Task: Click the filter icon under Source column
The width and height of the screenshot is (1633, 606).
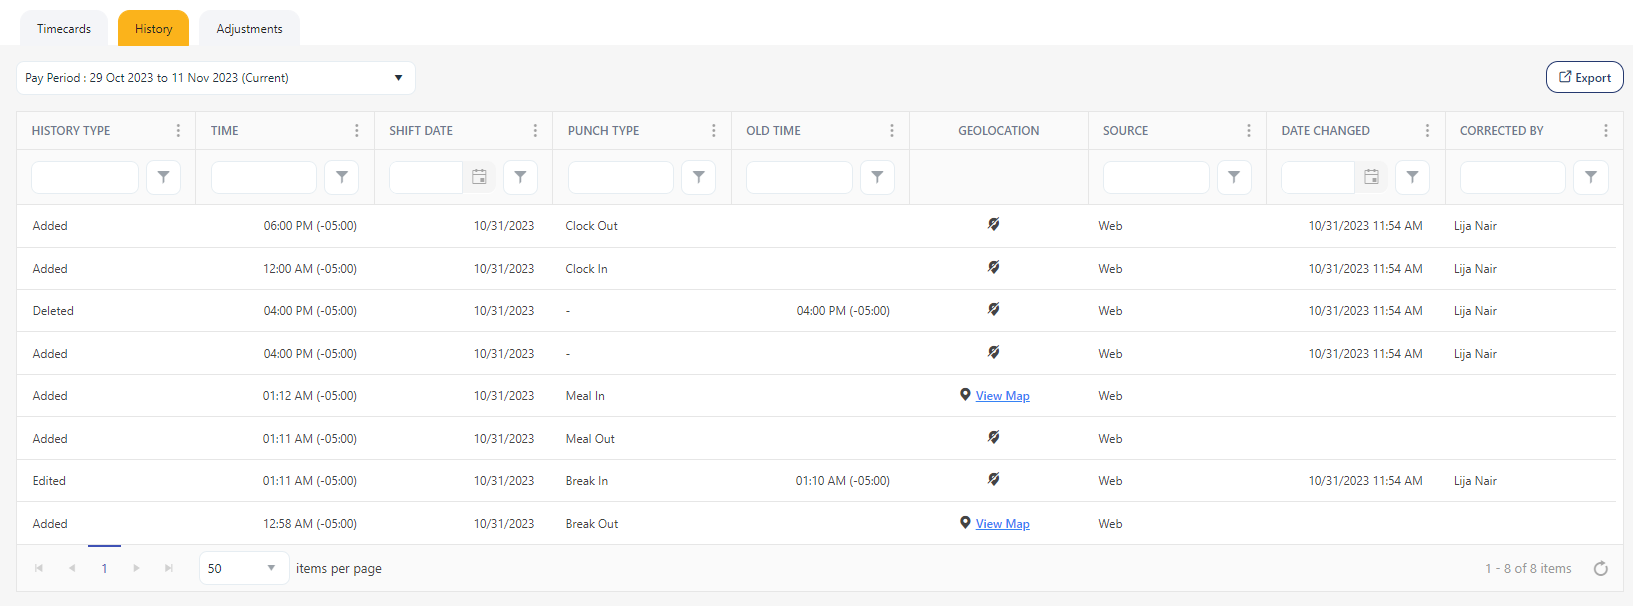Action: (1234, 177)
